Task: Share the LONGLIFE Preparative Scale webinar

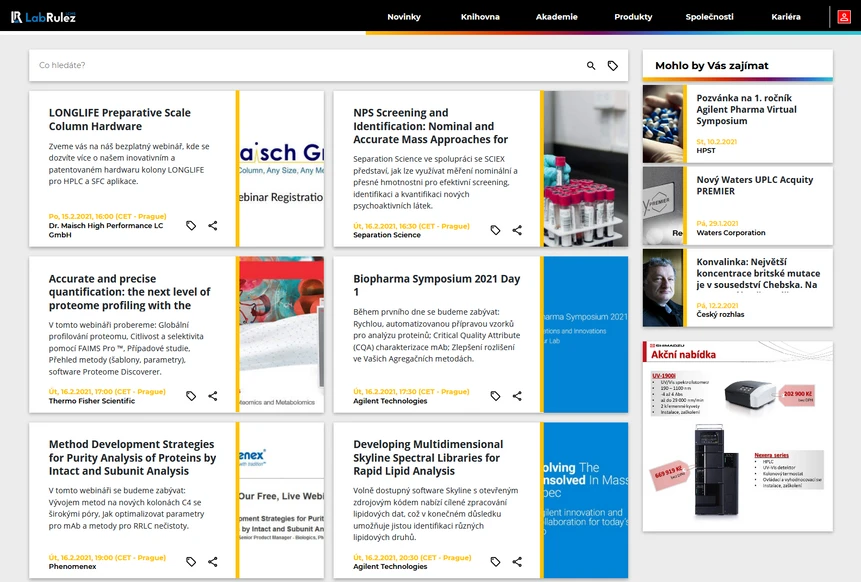Action: [213, 226]
